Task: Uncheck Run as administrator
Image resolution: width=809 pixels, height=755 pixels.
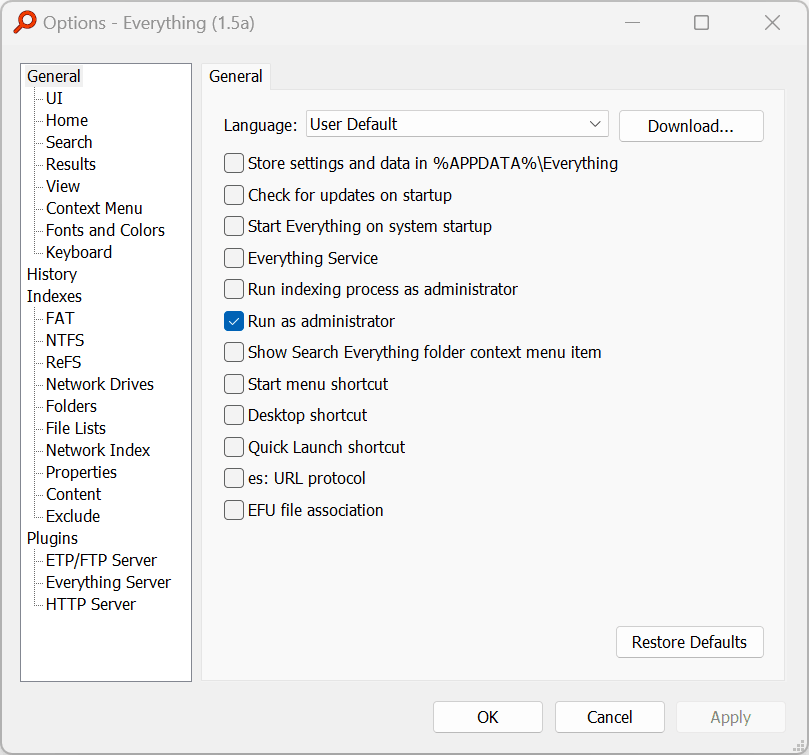Action: tap(234, 321)
